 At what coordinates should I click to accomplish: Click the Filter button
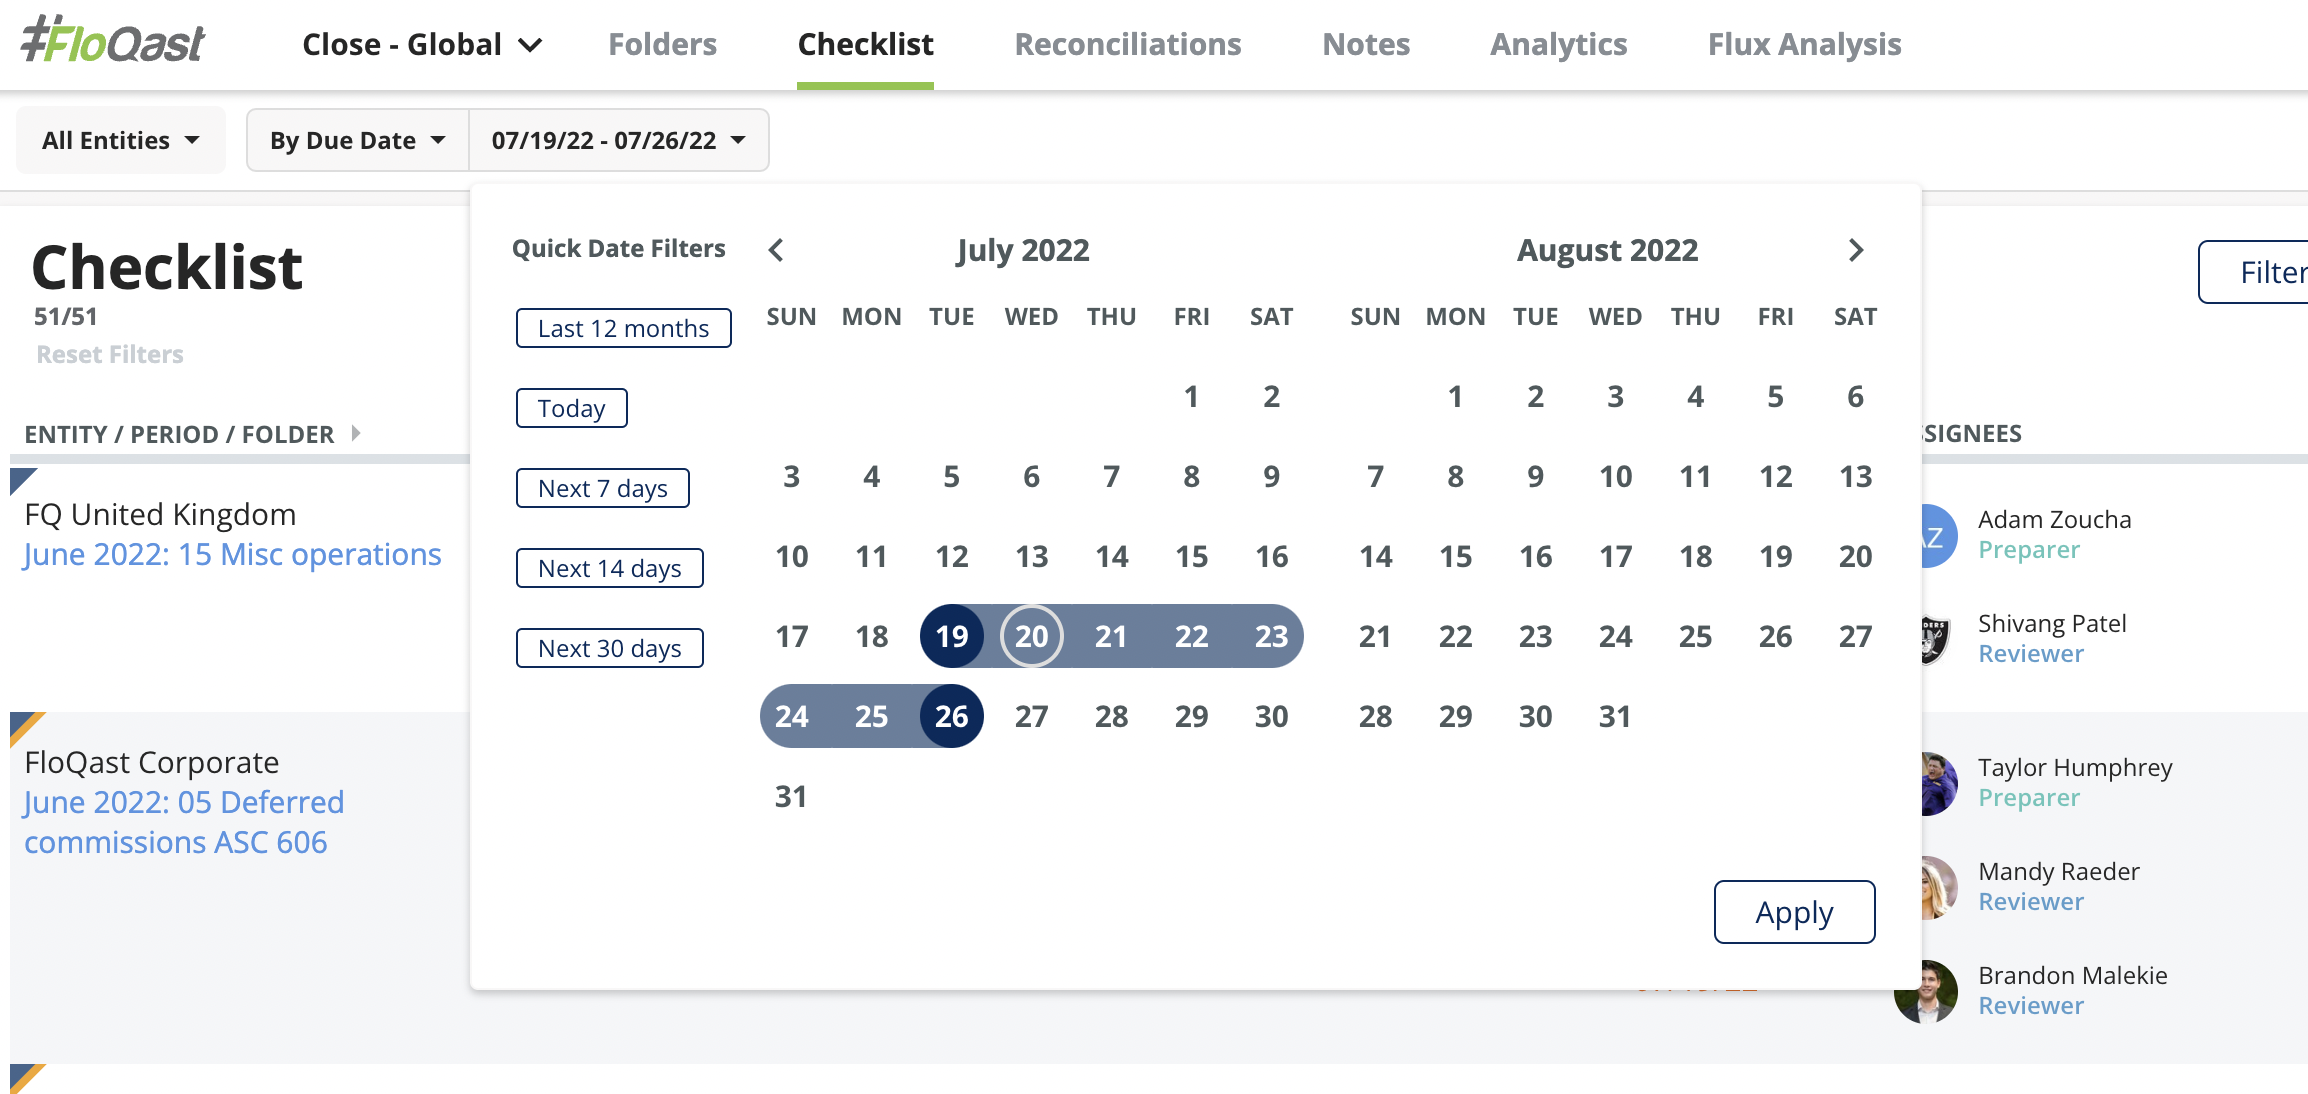coord(2254,272)
